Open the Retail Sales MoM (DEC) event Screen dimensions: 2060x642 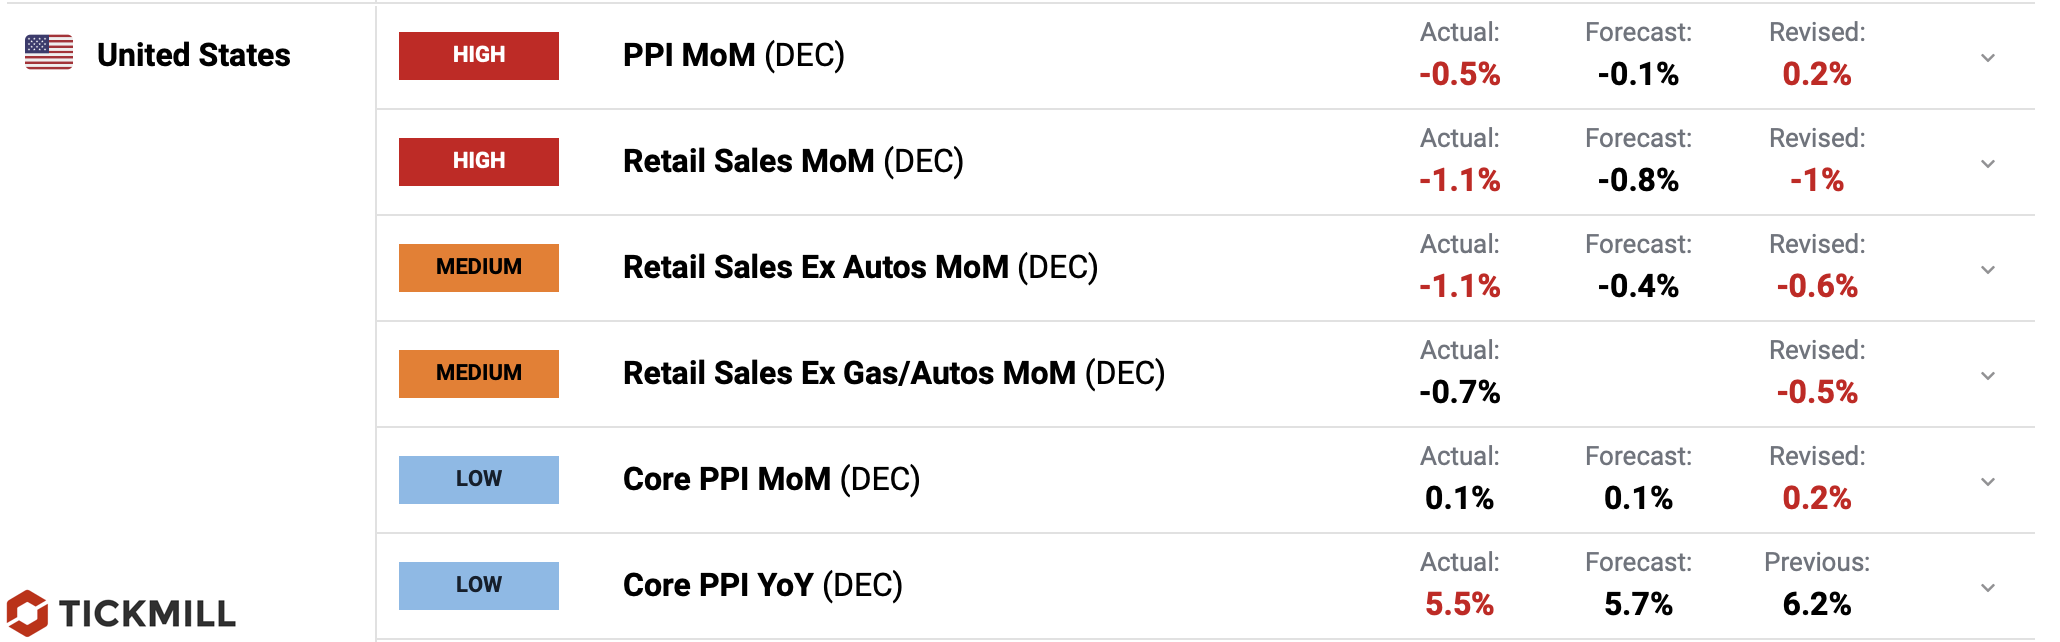pyautogui.click(x=793, y=161)
